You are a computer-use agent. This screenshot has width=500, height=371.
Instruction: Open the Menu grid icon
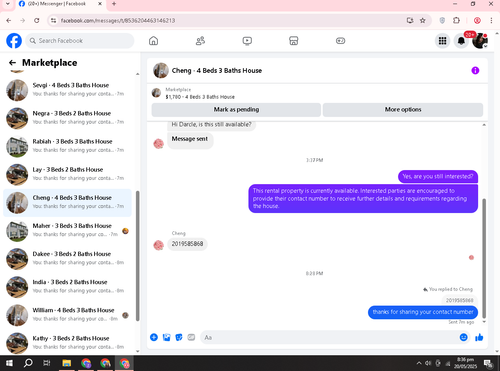[442, 41]
